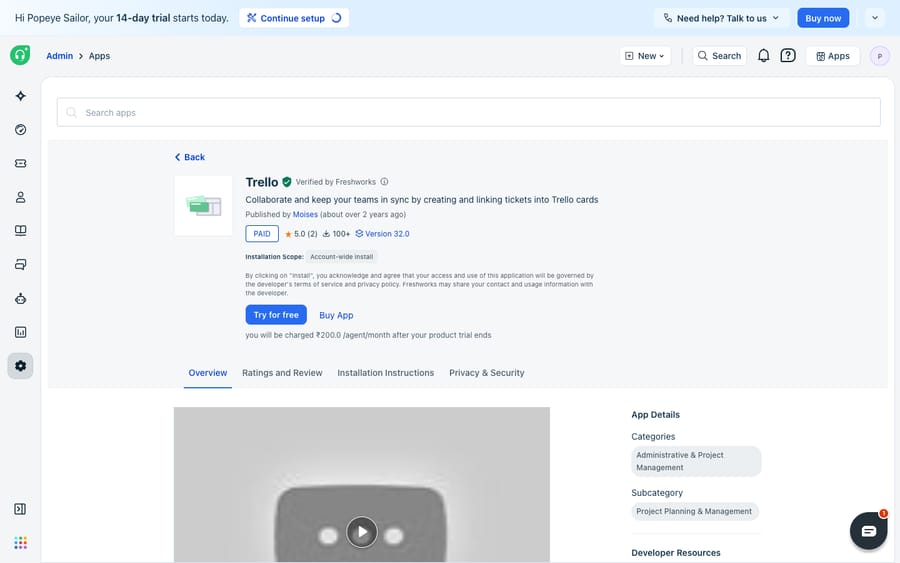900x563 pixels.
Task: Open the New dropdown
Action: 645,56
